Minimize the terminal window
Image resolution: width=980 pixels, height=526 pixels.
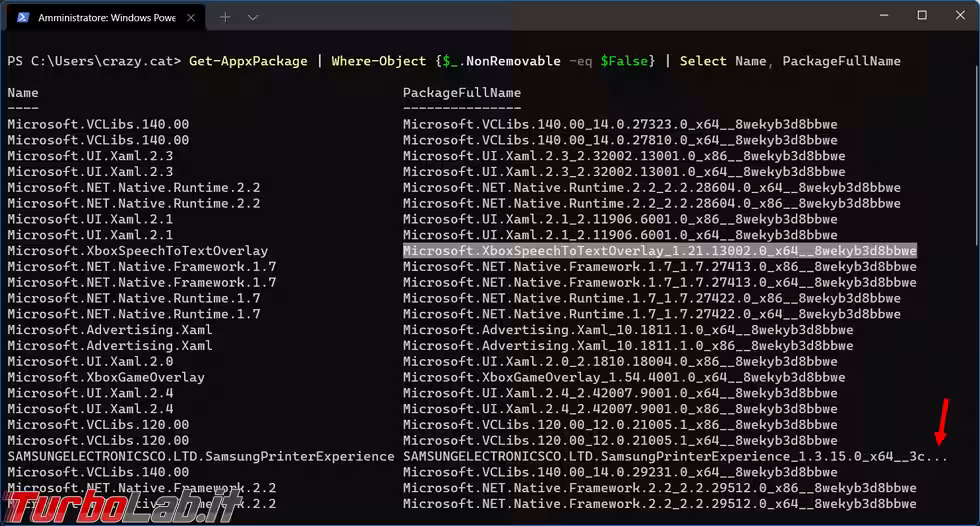coord(884,15)
